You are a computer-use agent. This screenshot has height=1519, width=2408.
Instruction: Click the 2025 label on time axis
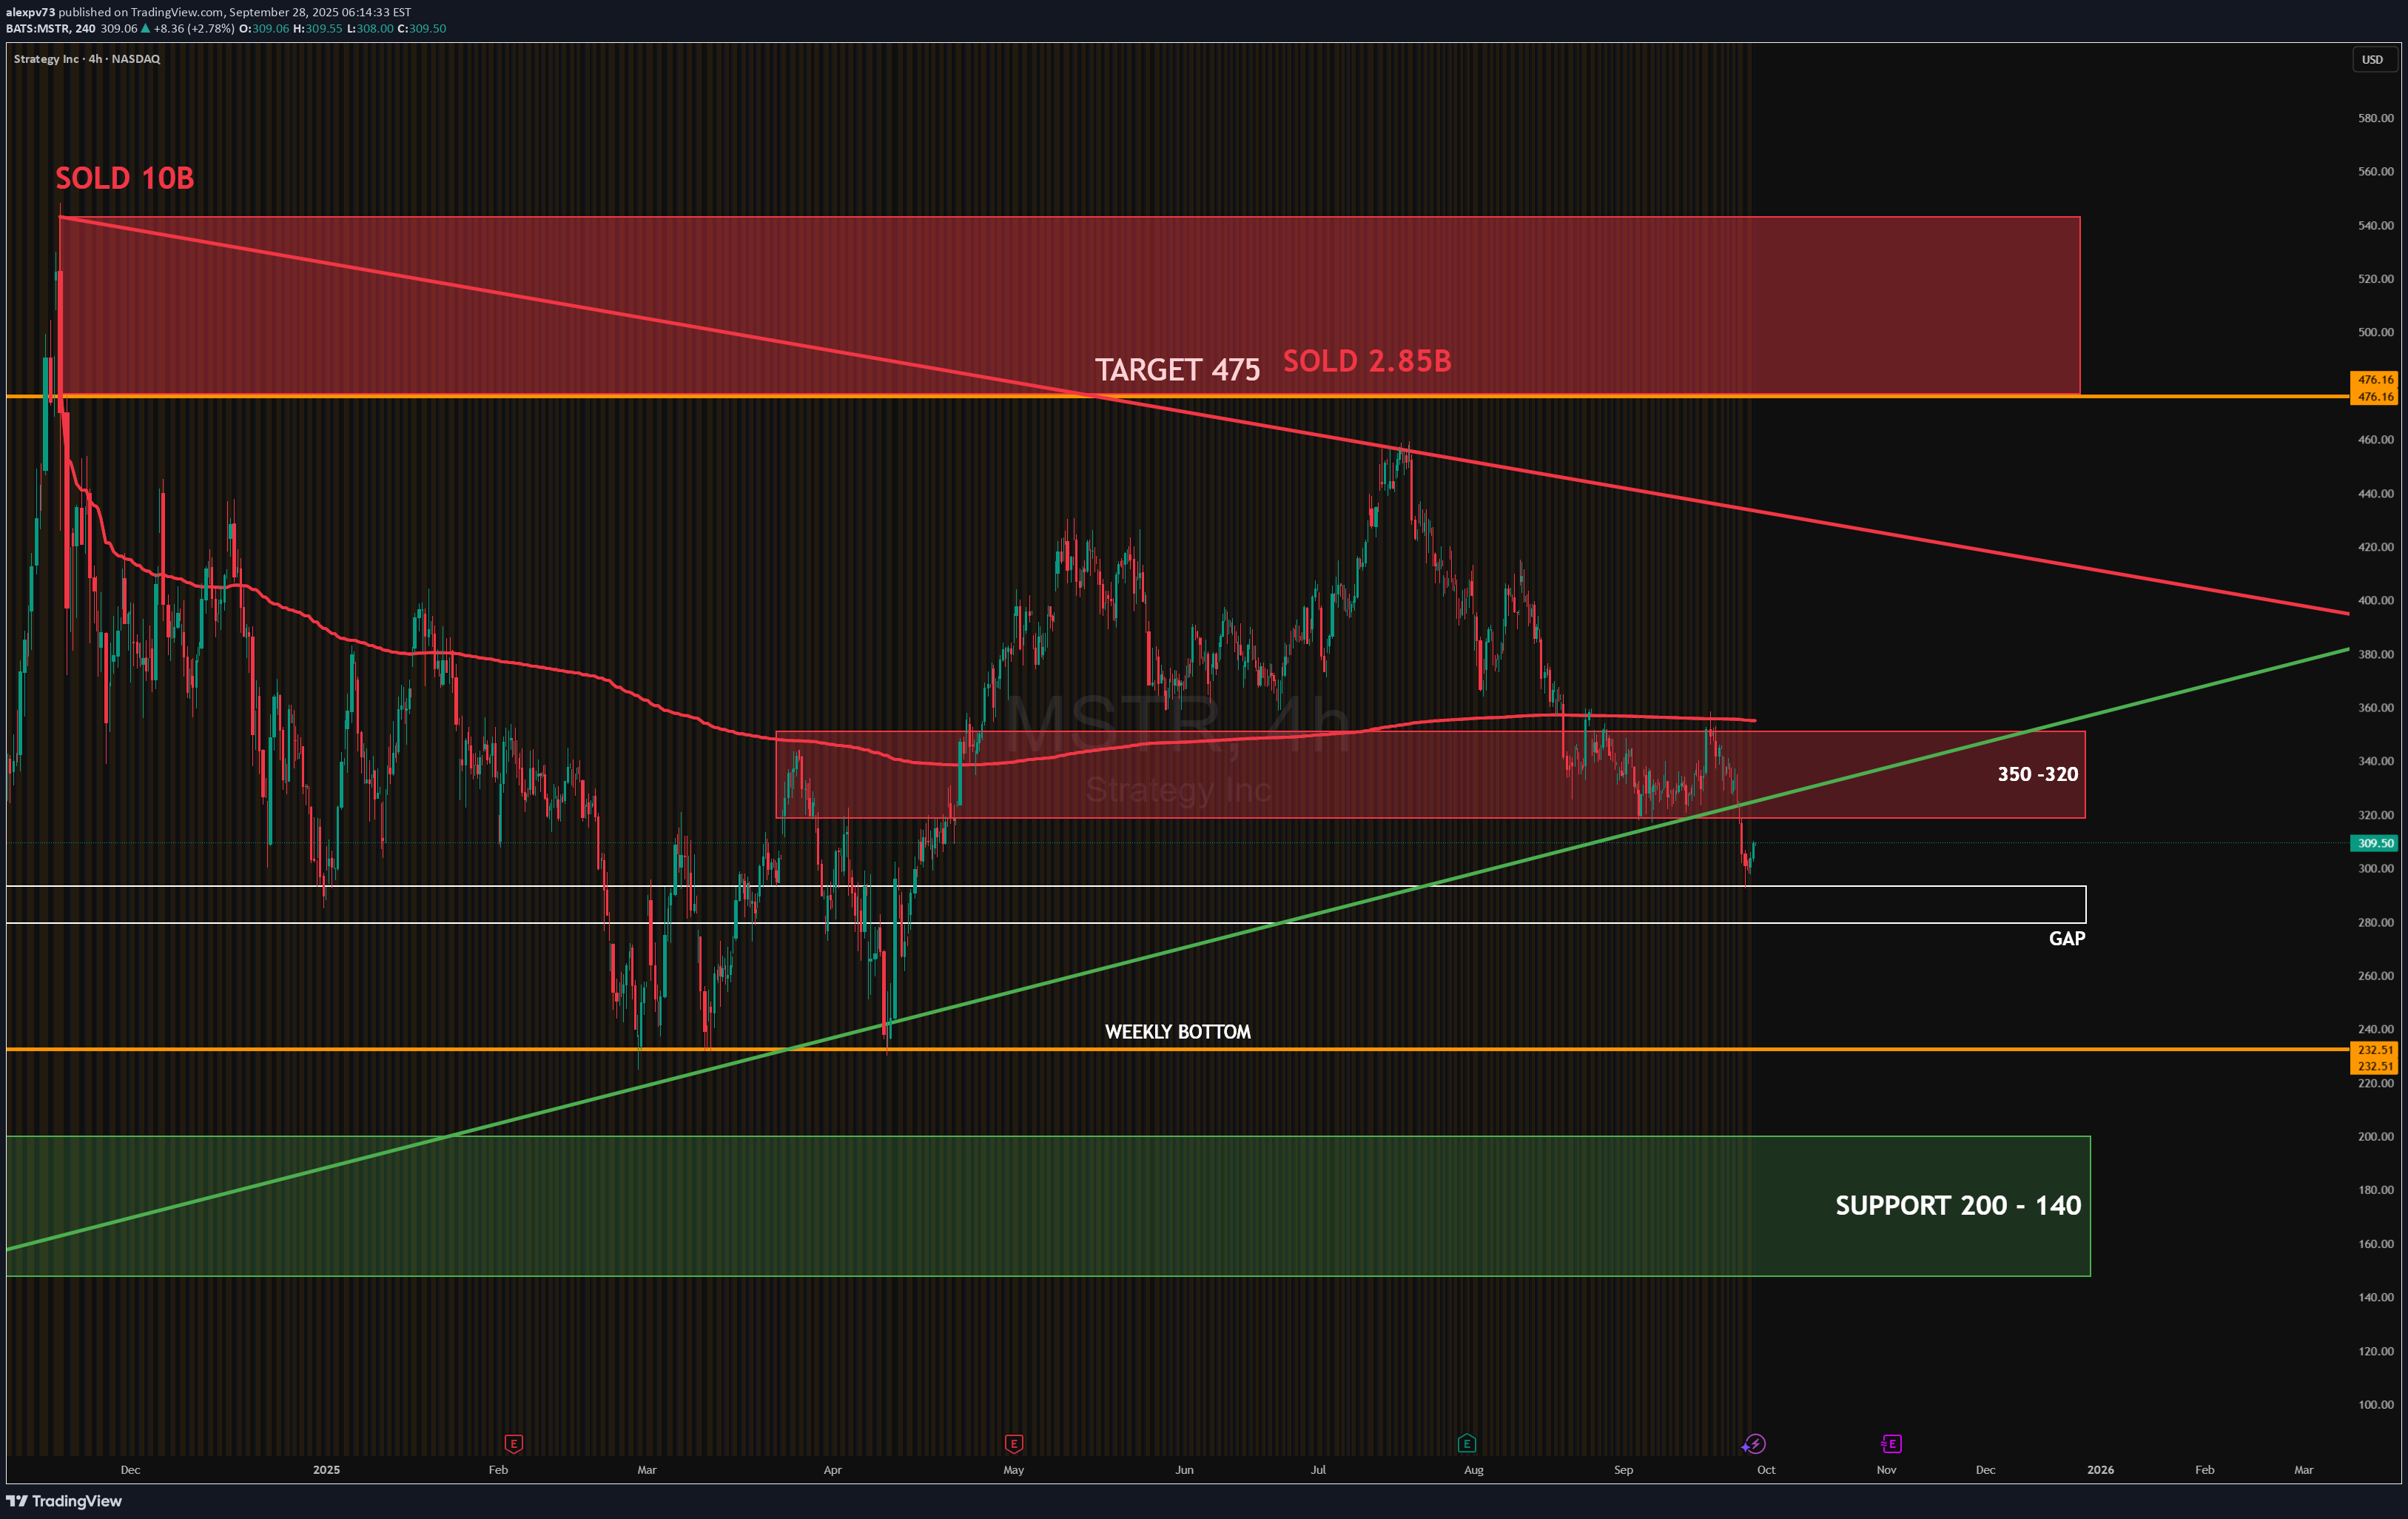[x=326, y=1470]
